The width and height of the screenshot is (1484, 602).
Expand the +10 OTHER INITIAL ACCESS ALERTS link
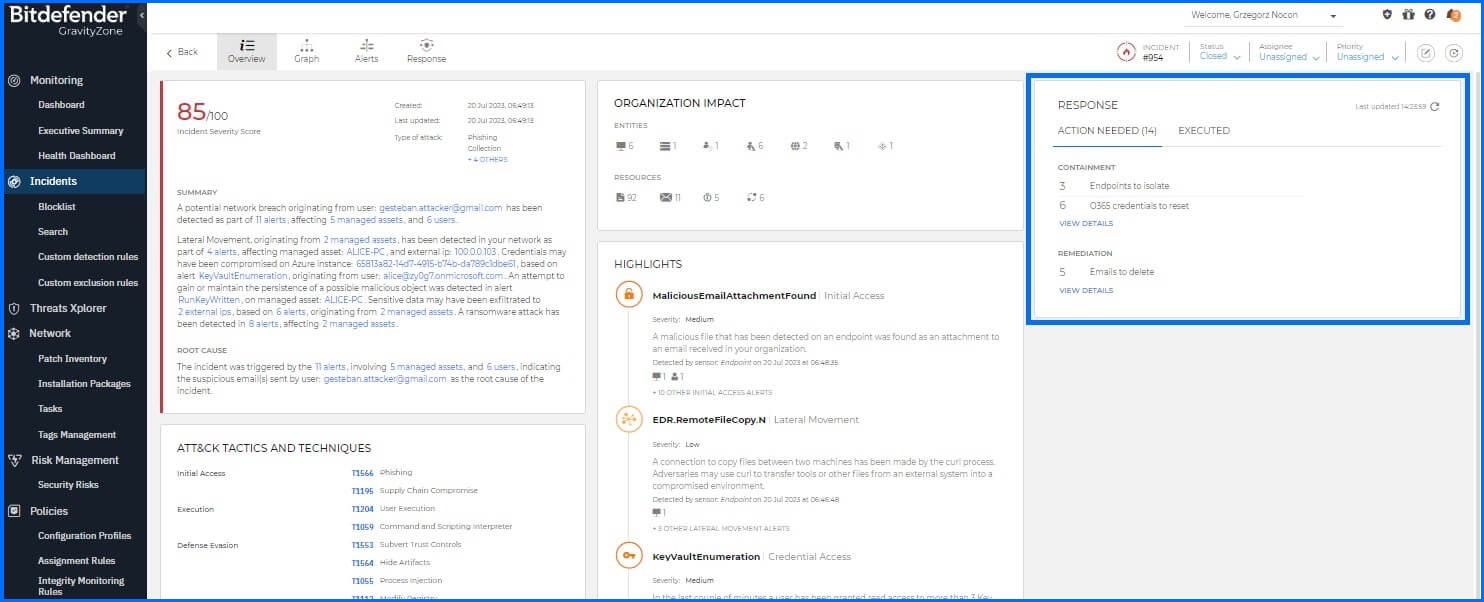tap(712, 393)
